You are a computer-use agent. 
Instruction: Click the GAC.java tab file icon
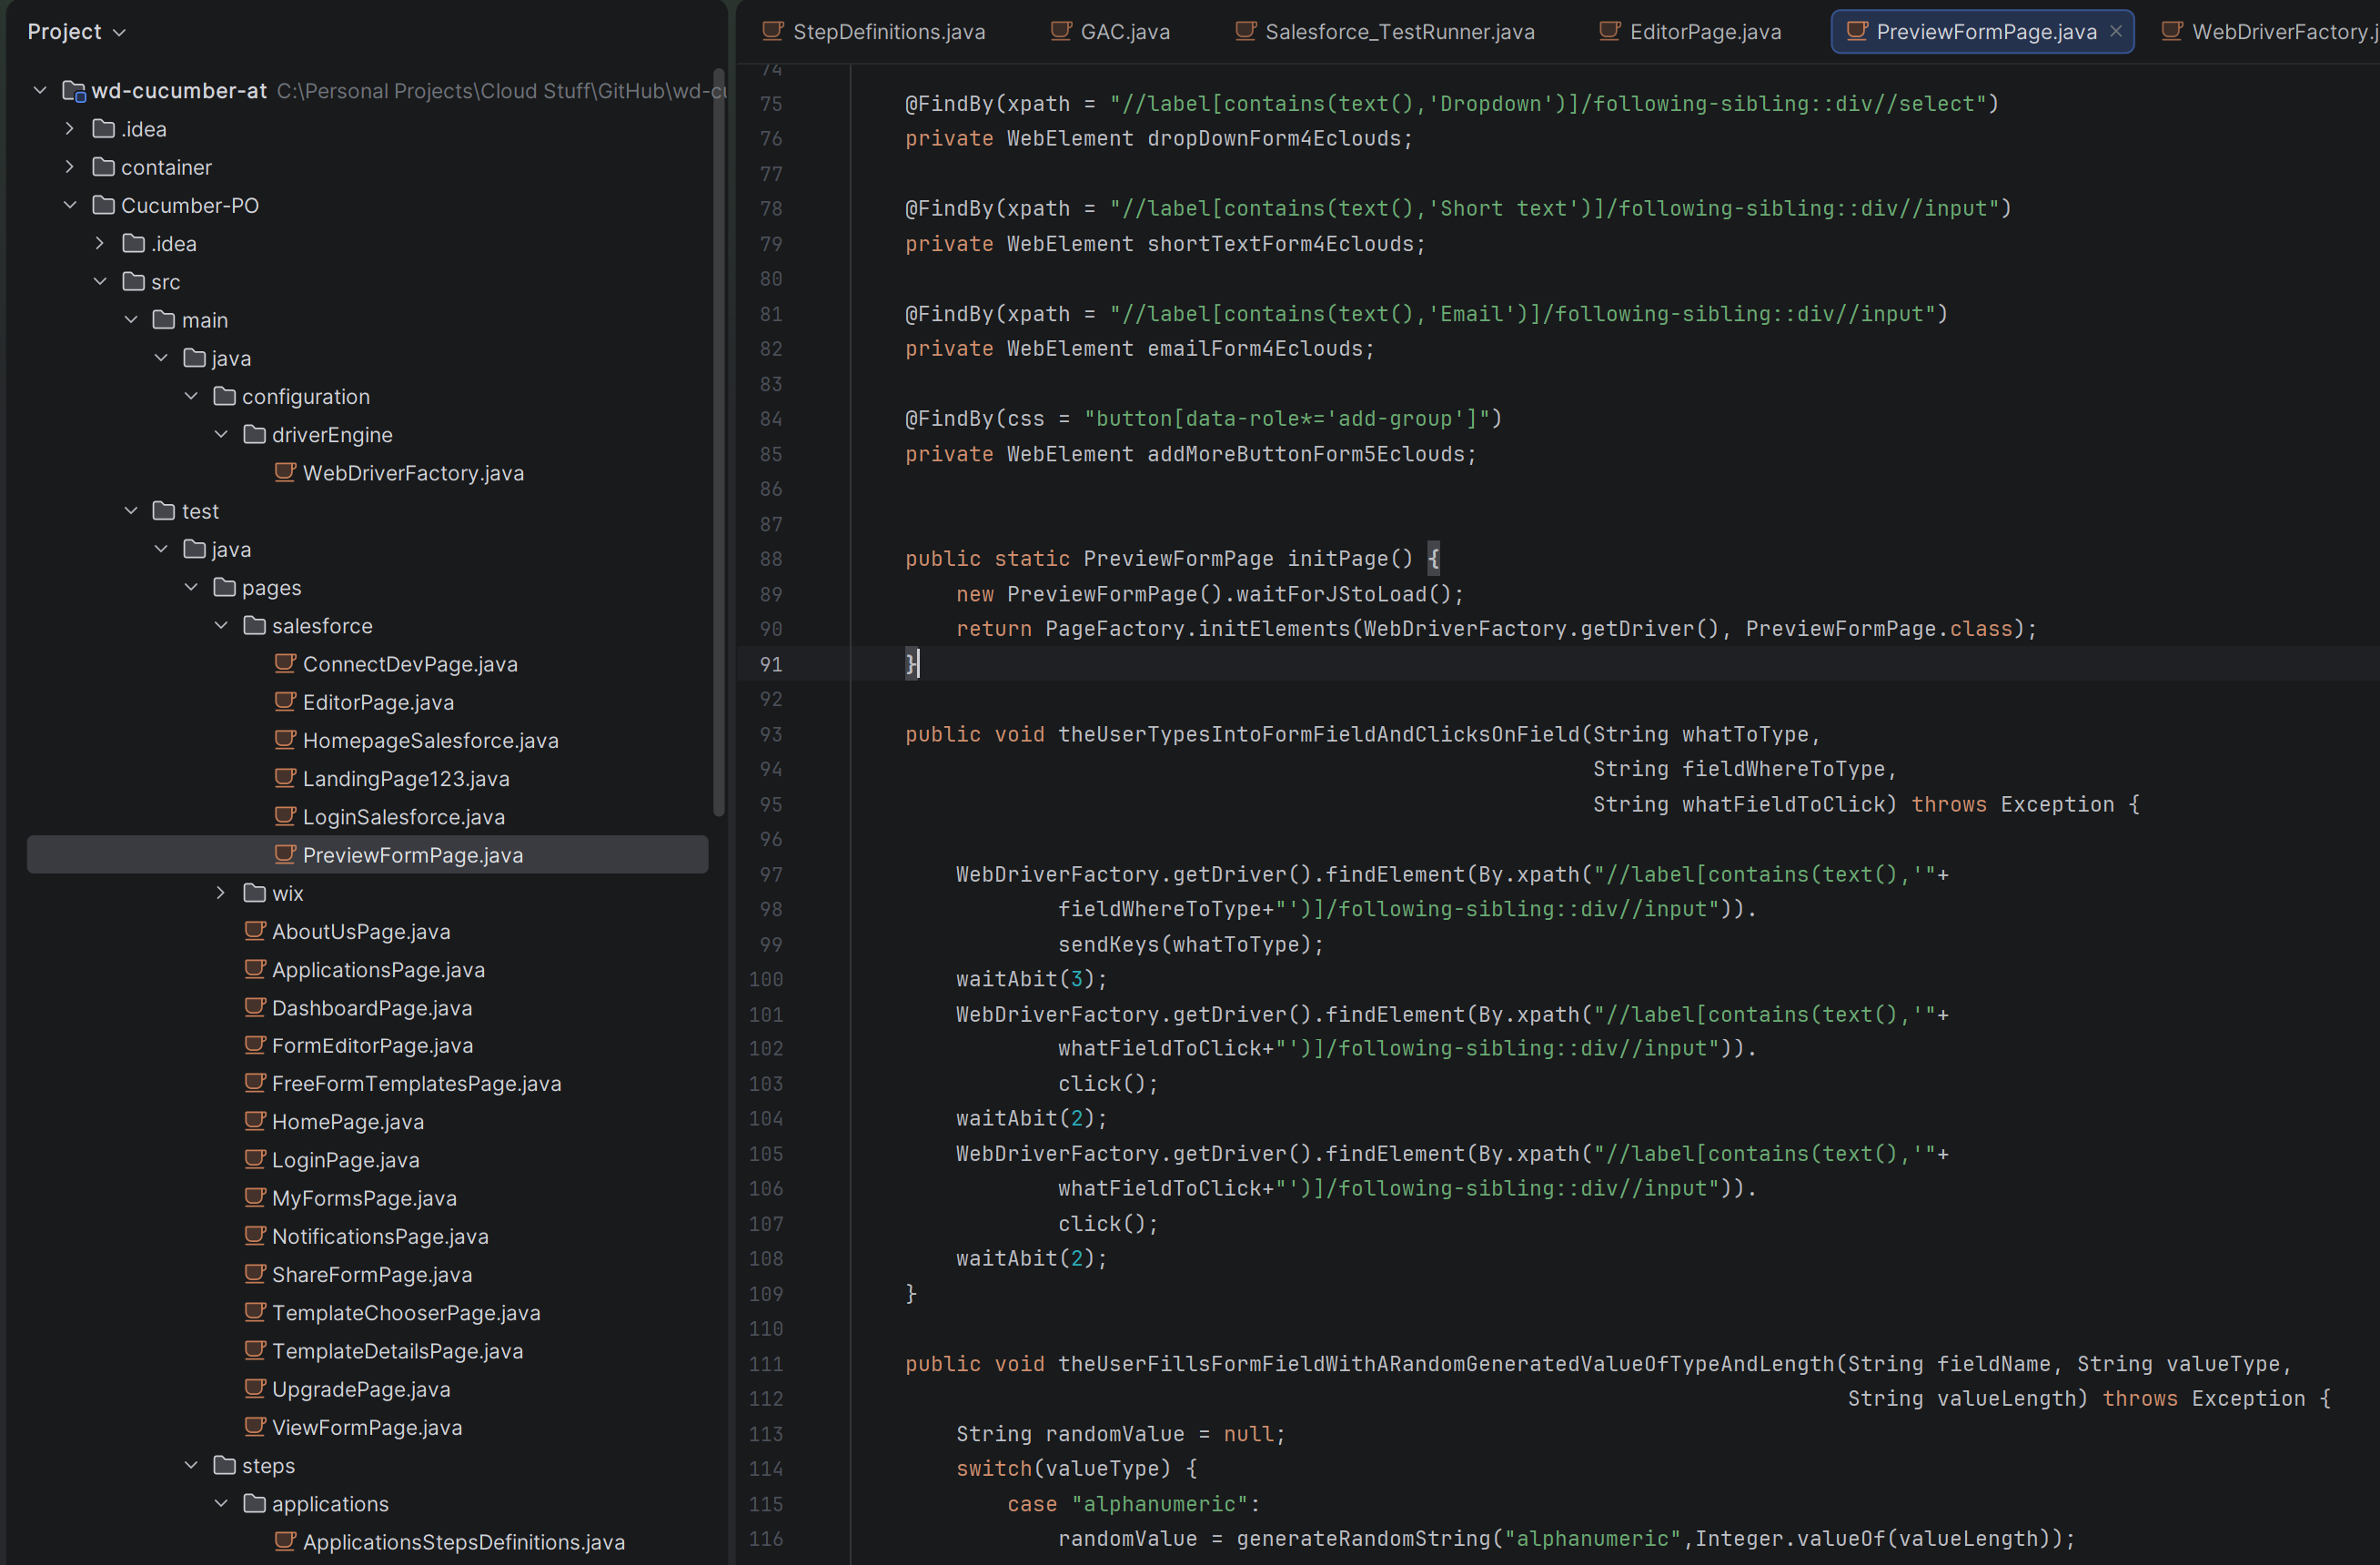(1061, 31)
